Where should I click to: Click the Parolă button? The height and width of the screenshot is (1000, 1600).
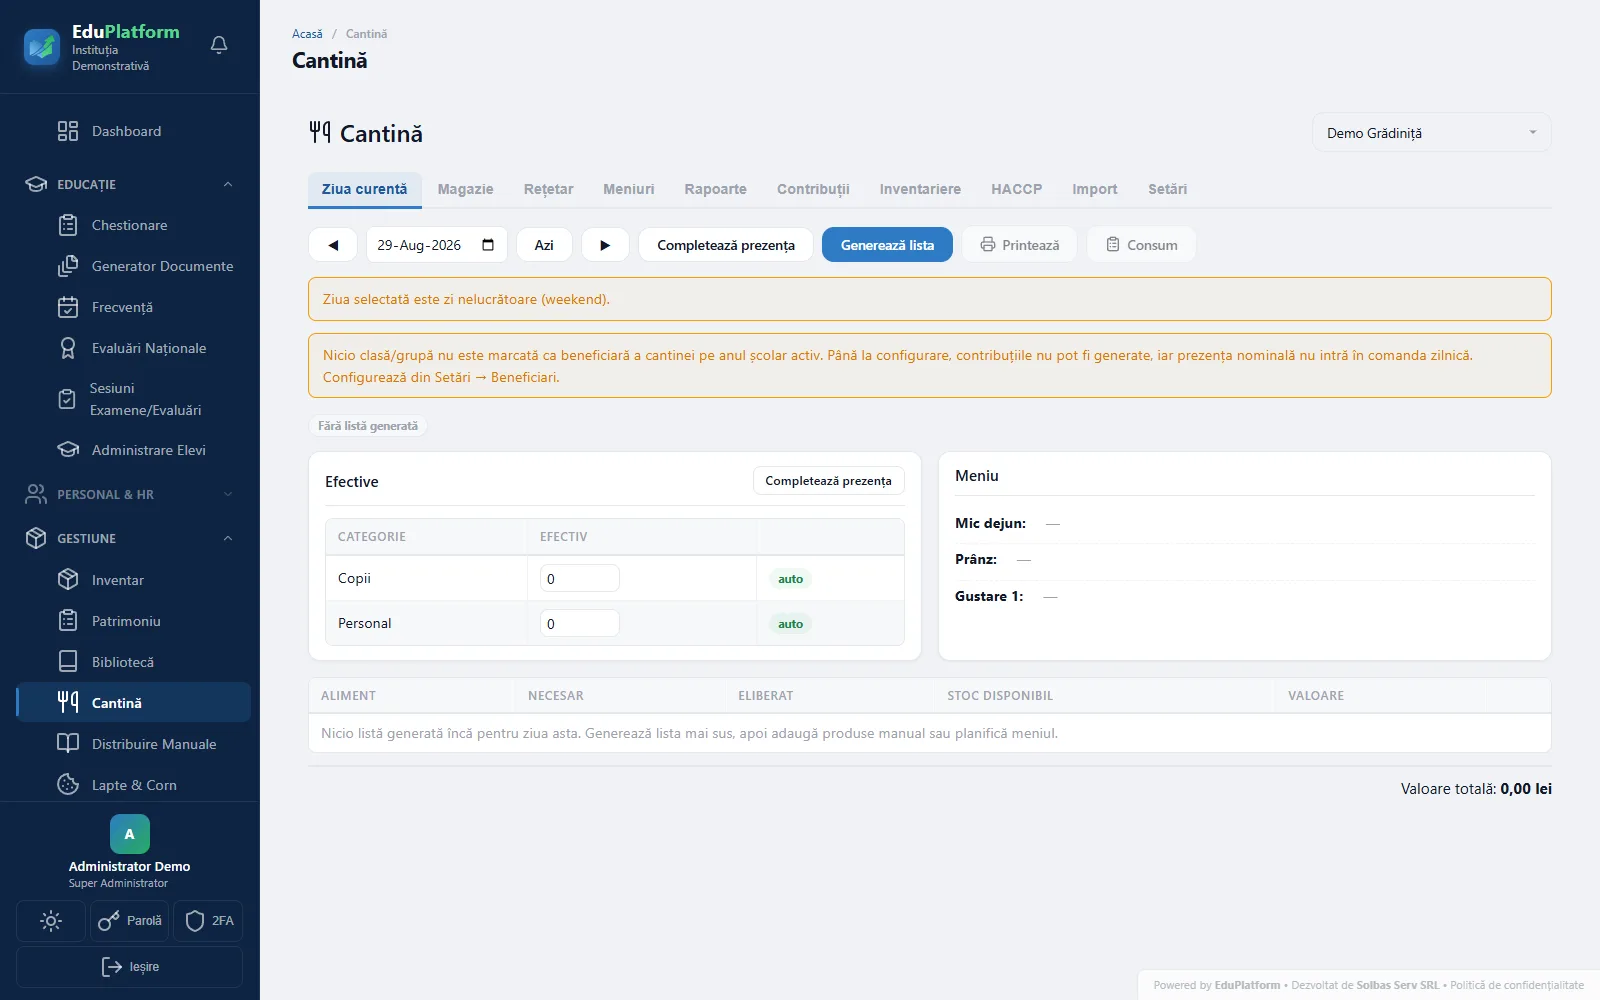tap(129, 921)
